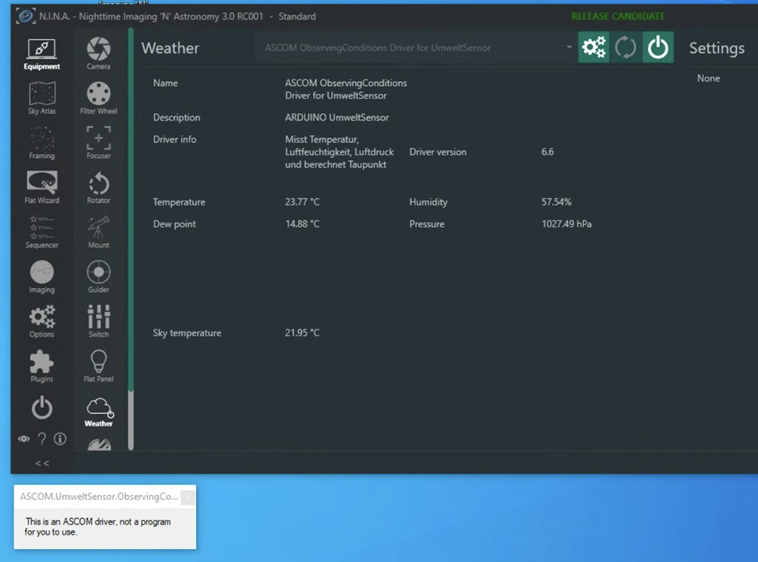Open the Plugins section
This screenshot has height=562, width=758.
[42, 366]
